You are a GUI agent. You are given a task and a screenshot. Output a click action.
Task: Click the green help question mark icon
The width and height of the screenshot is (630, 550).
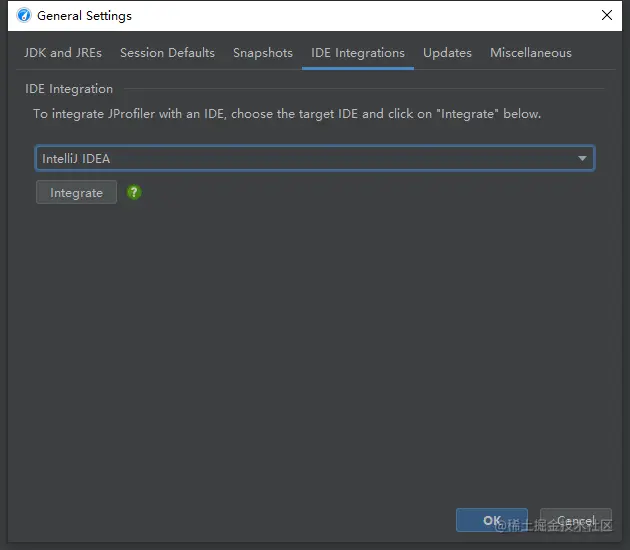point(134,192)
